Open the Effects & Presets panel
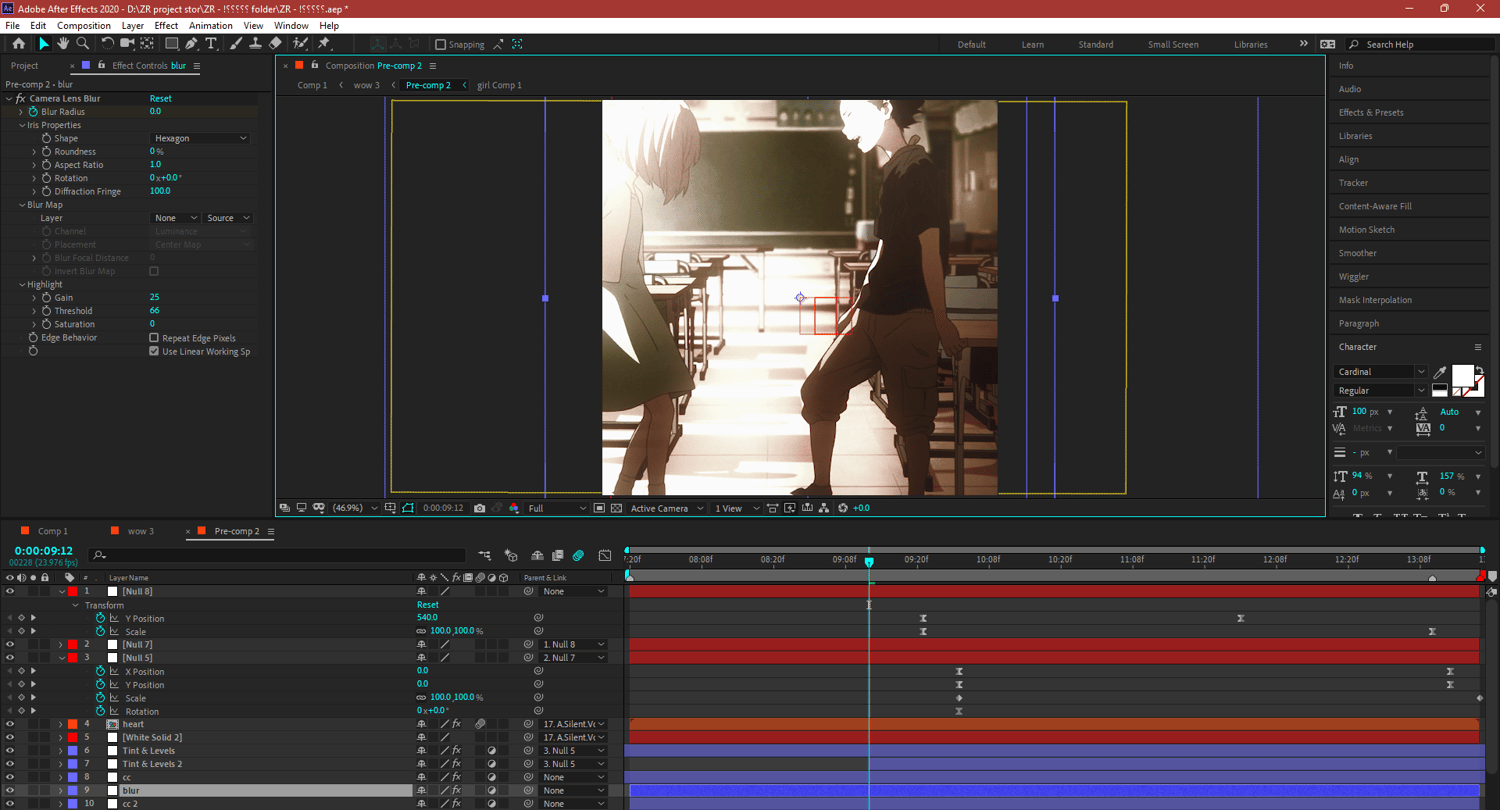This screenshot has width=1500, height=810. [x=1371, y=113]
